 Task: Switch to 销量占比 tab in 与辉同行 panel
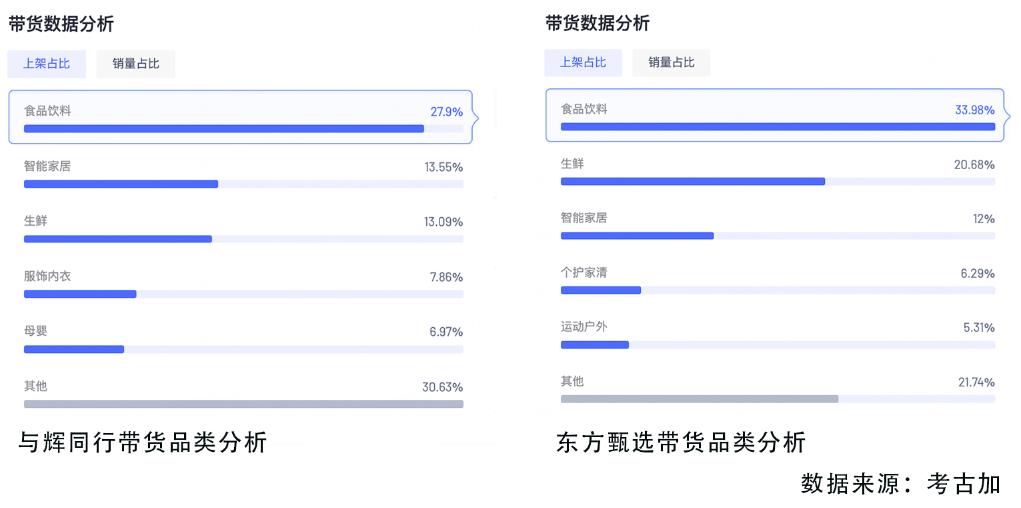pyautogui.click(x=135, y=64)
